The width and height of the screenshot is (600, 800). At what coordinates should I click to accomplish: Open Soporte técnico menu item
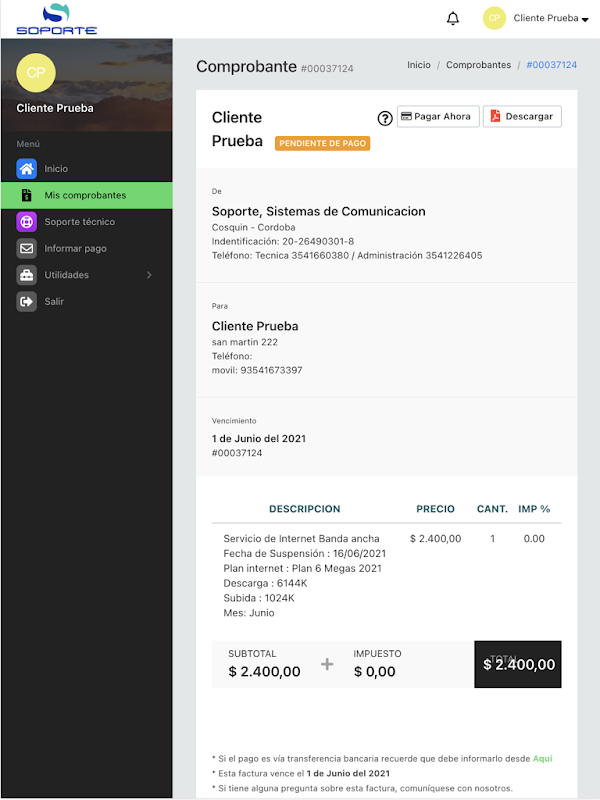80,222
